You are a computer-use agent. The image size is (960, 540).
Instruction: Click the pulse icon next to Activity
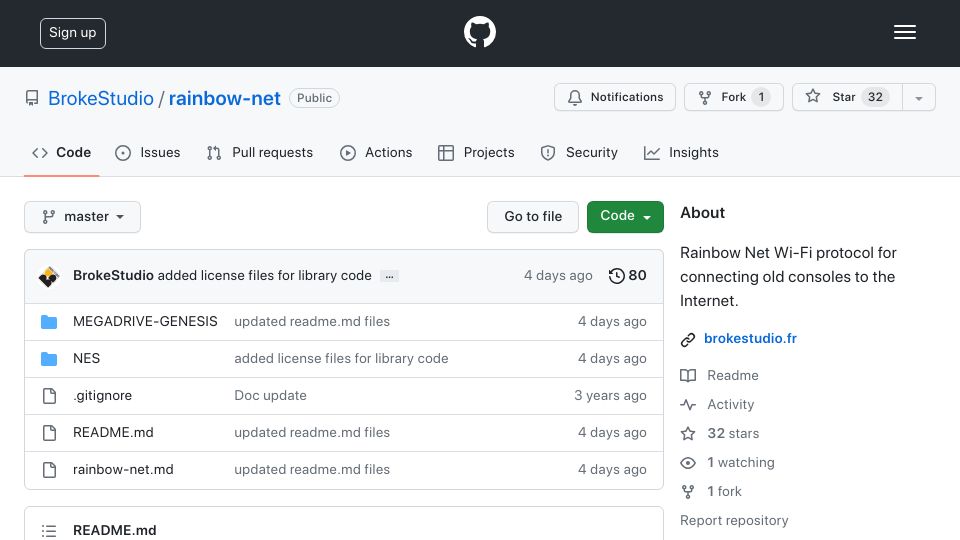(x=688, y=405)
